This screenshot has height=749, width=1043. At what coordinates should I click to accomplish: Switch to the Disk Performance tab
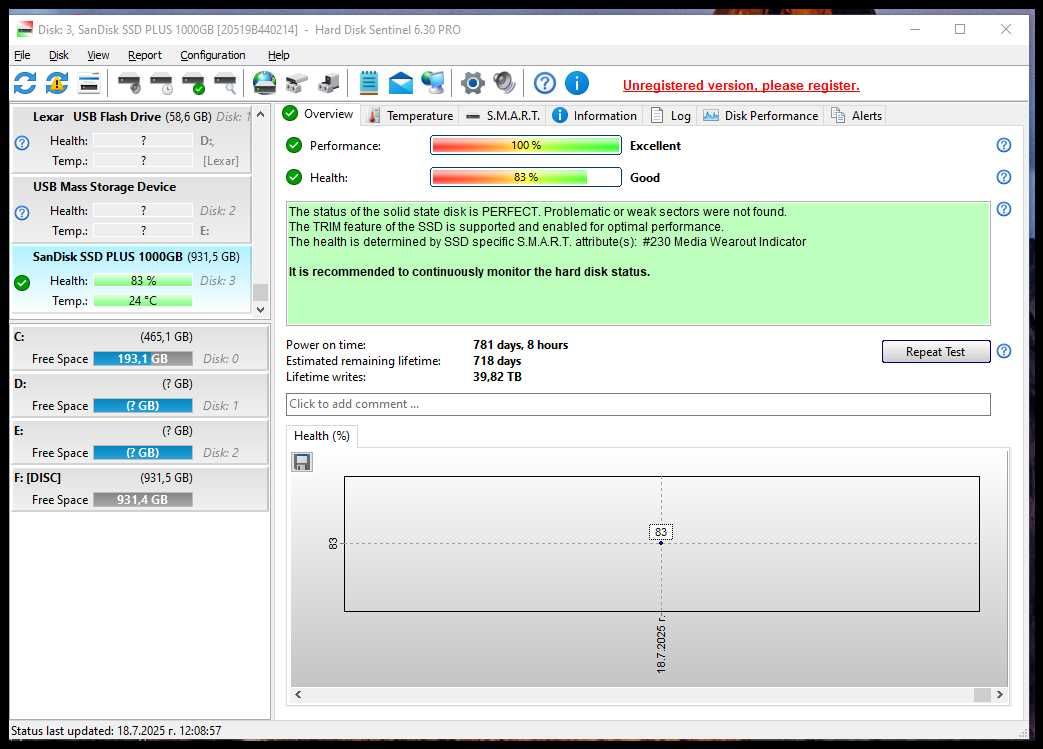760,116
